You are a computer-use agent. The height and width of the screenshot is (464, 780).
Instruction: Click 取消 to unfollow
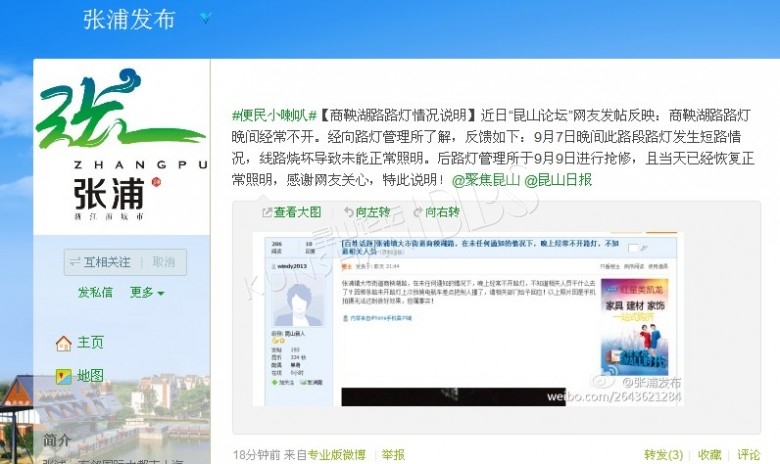click(x=163, y=262)
